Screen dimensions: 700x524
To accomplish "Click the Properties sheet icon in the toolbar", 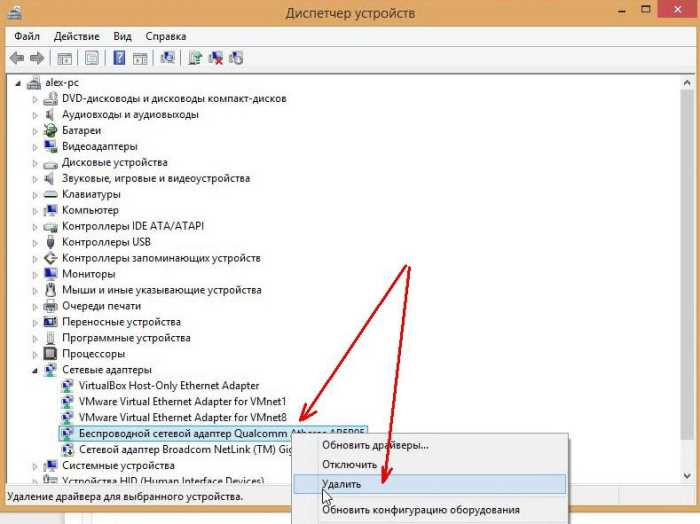I will pyautogui.click(x=92, y=58).
